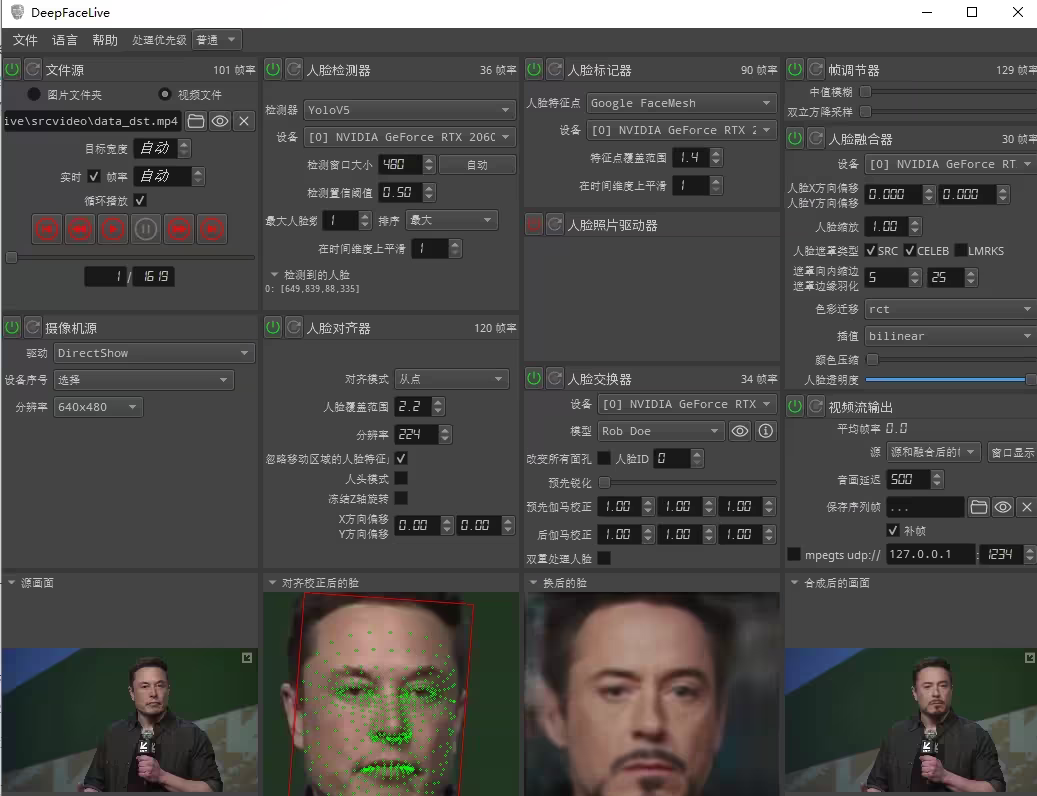Open the 排序 最大 dropdown
The width and height of the screenshot is (1037, 796).
point(451,220)
